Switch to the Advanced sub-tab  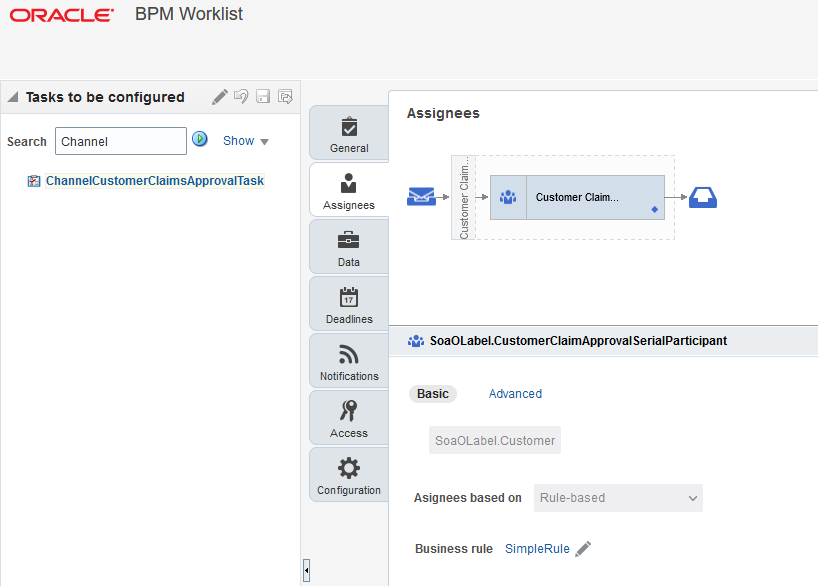(515, 393)
